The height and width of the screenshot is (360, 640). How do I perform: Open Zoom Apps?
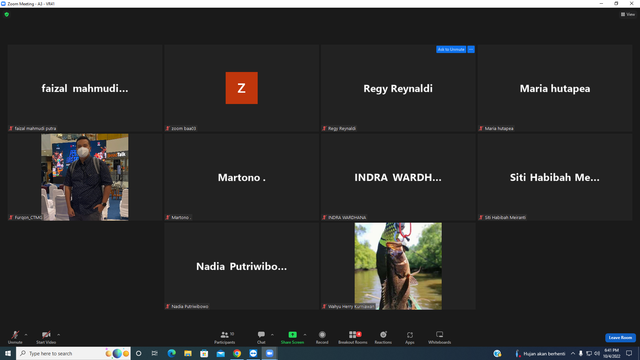410,338
